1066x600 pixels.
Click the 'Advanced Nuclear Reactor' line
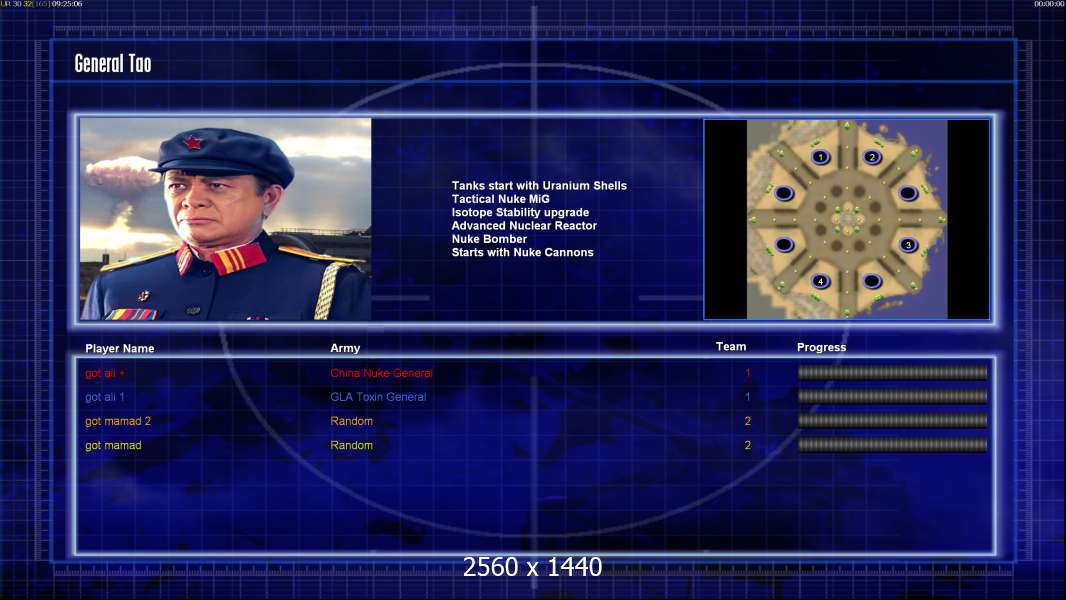pos(524,226)
